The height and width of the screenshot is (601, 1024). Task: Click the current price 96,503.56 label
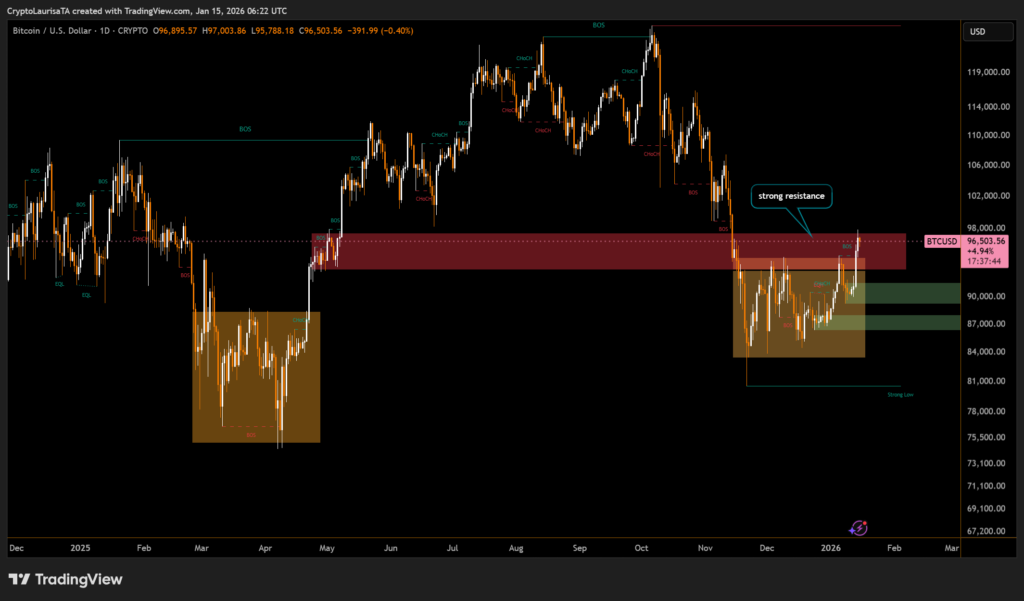[986, 241]
